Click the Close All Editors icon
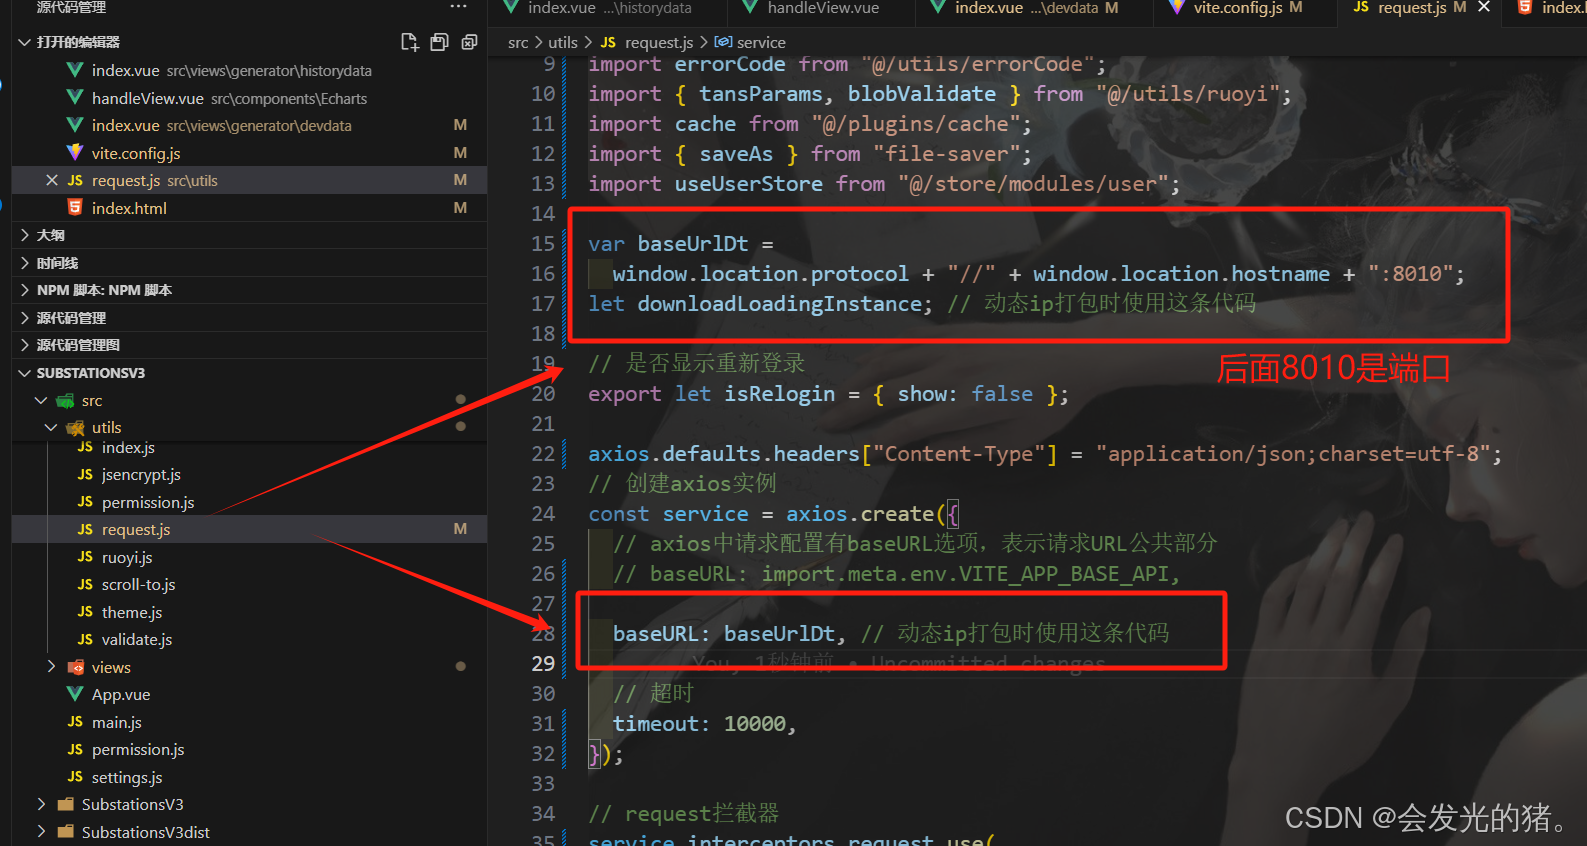Image resolution: width=1587 pixels, height=846 pixels. click(x=469, y=42)
